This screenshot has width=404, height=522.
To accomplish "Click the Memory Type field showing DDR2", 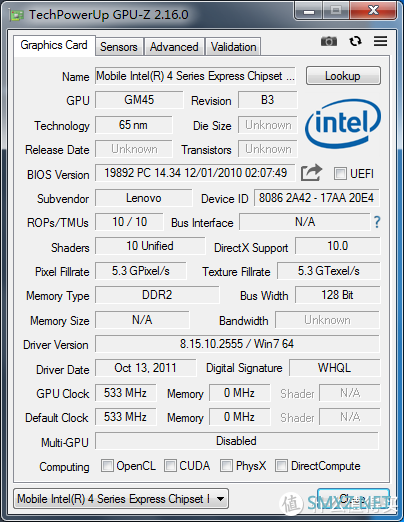I will 157,295.
